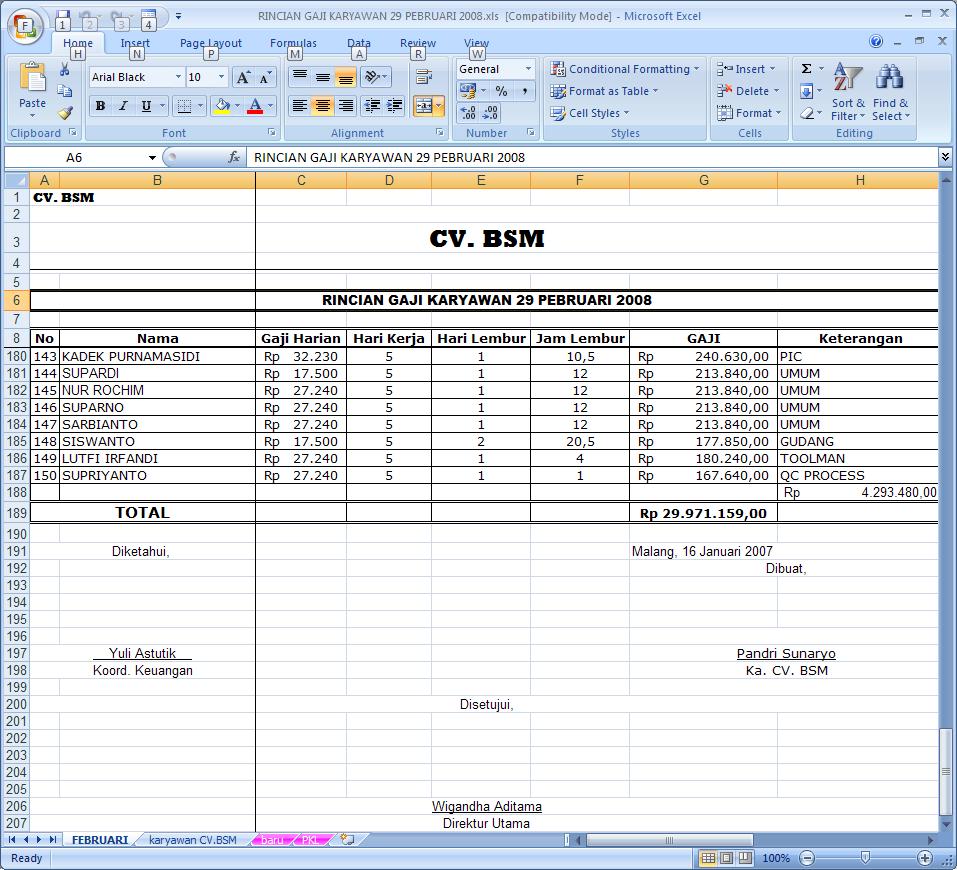Click the Borders icon
This screenshot has height=870, width=957.
point(184,106)
